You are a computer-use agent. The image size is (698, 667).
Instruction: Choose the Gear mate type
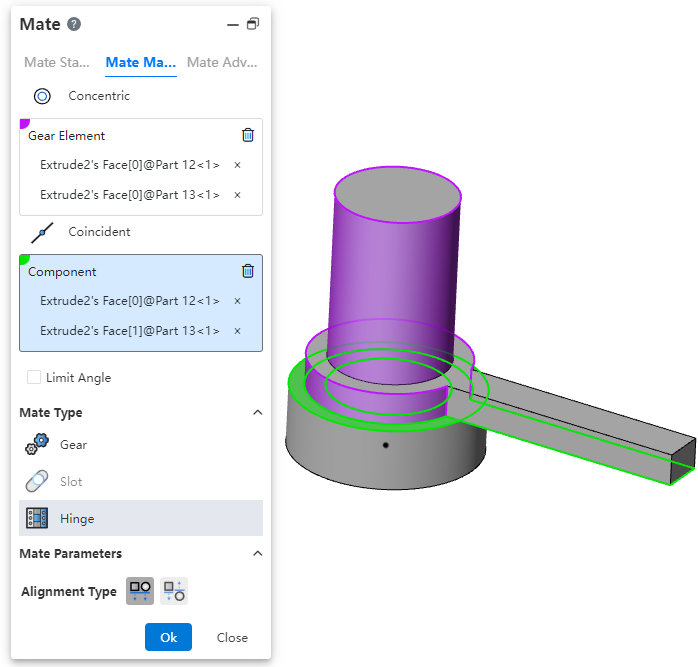pos(141,444)
